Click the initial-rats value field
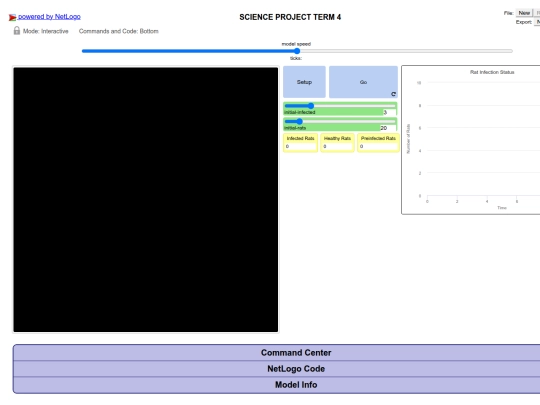Viewport: 540px width, 405px height. pos(388,128)
